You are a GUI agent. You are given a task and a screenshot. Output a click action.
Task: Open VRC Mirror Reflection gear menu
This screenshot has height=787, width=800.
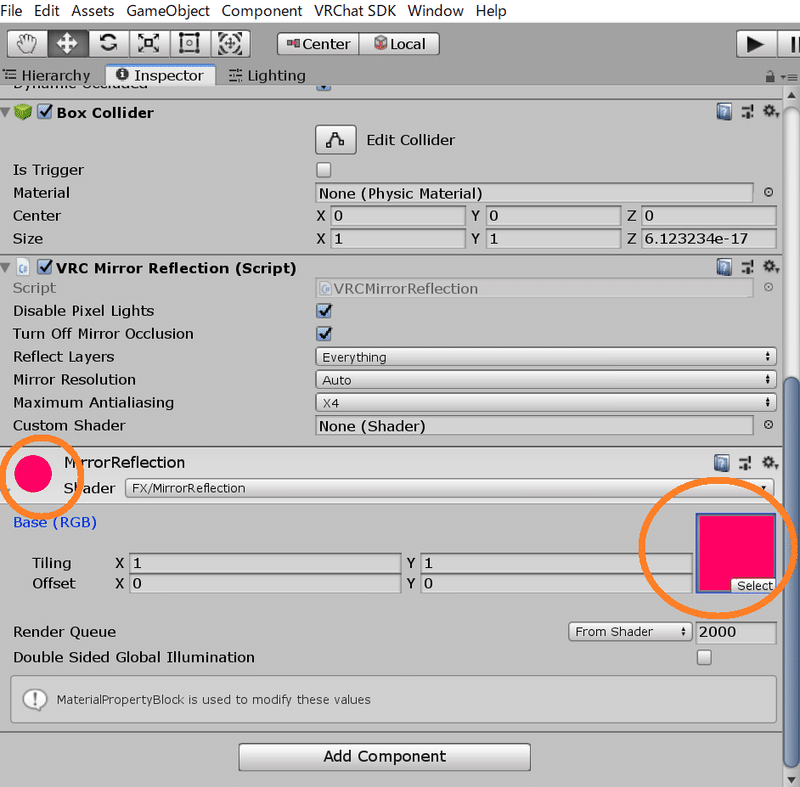pyautogui.click(x=770, y=266)
